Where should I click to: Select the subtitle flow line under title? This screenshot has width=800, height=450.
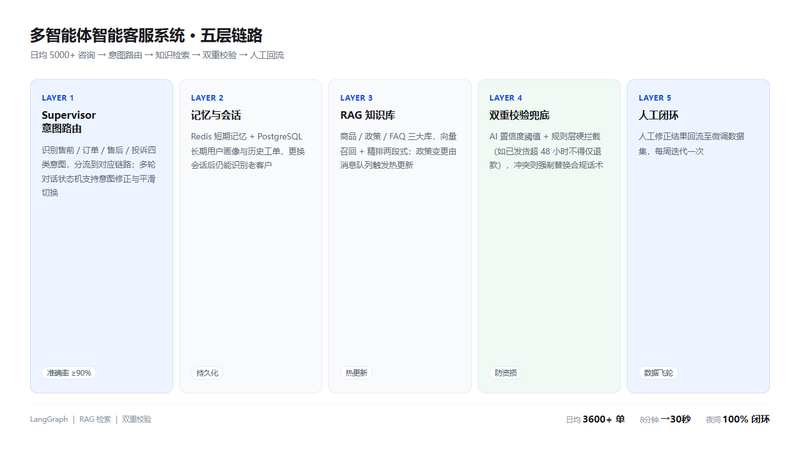[157, 55]
